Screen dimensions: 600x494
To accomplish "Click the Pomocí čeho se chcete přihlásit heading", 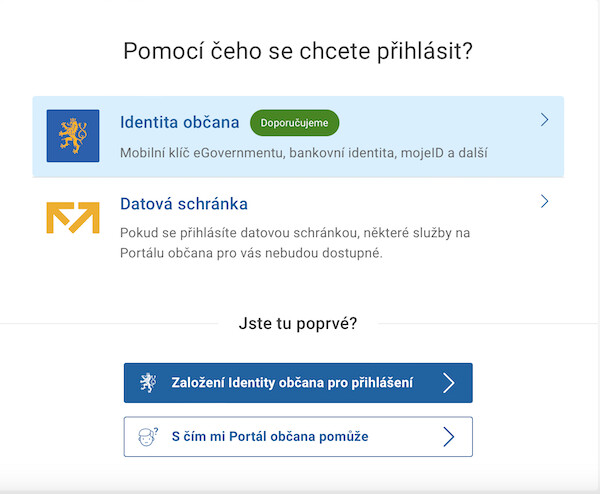I will (298, 51).
